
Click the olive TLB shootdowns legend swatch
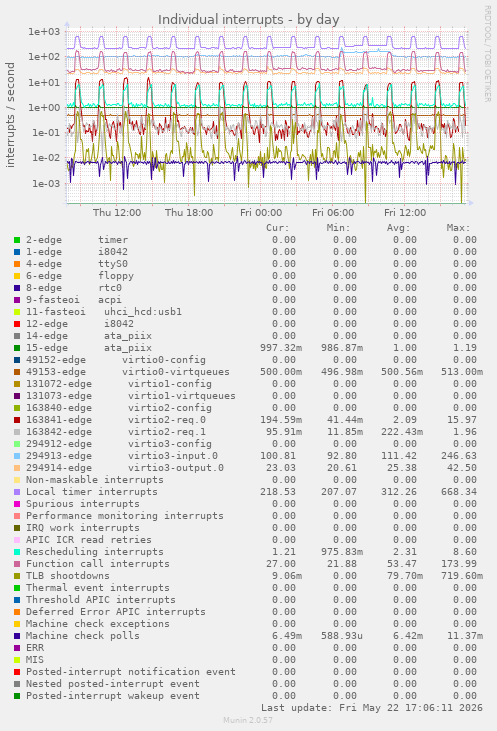coord(17,576)
